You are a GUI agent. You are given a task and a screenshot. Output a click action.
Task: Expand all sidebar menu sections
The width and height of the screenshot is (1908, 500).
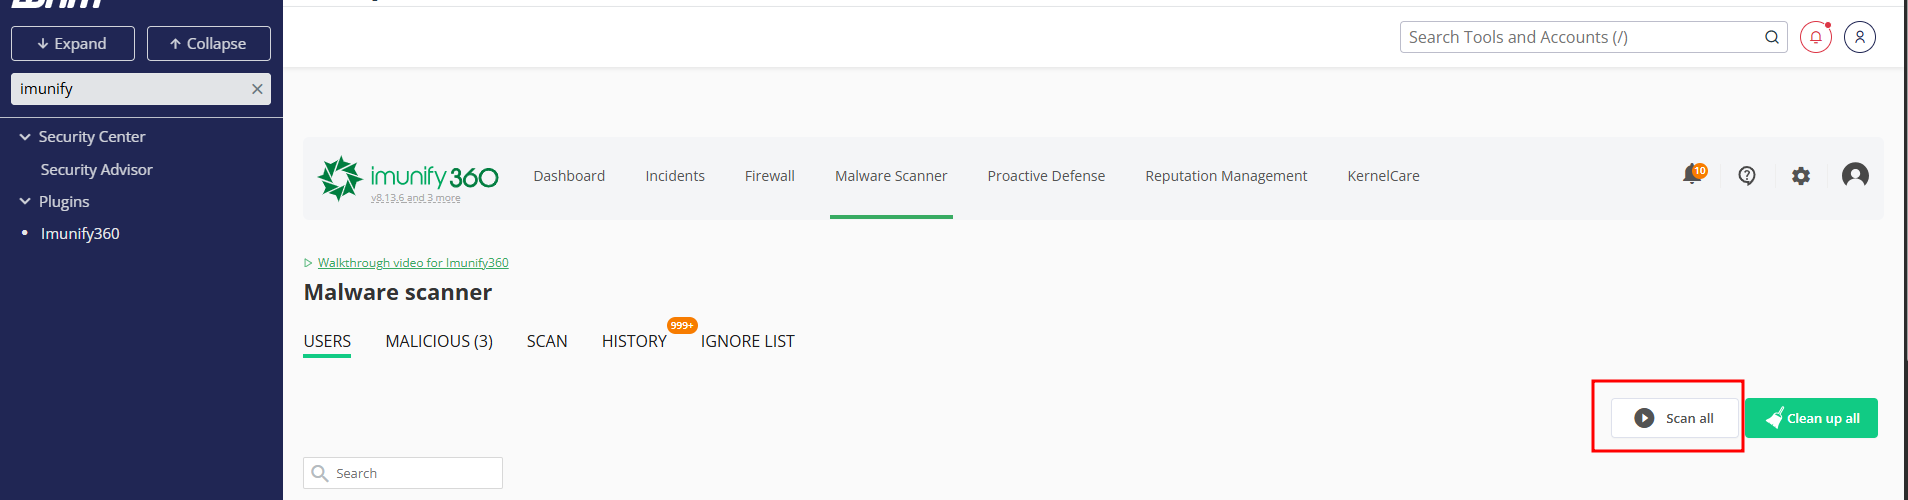(73, 44)
